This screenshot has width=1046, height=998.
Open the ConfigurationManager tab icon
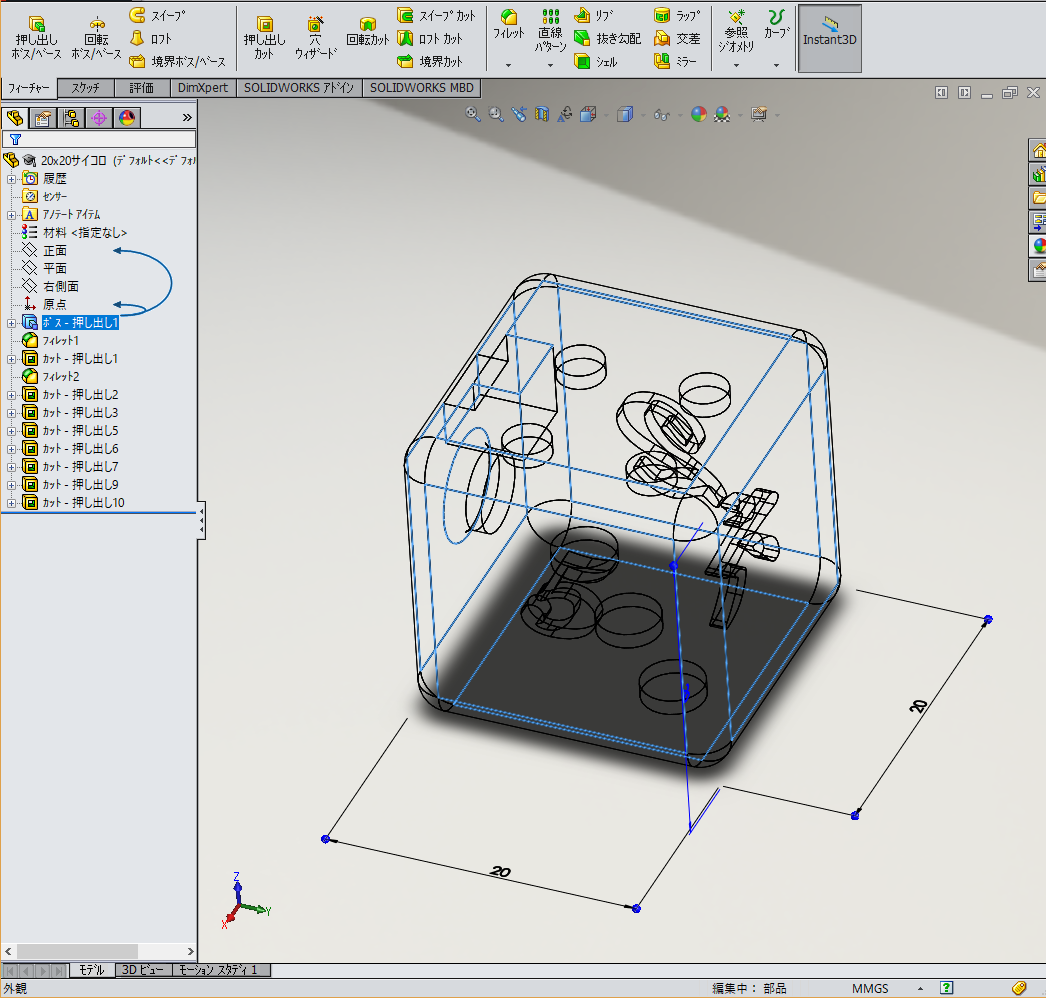pyautogui.click(x=71, y=118)
